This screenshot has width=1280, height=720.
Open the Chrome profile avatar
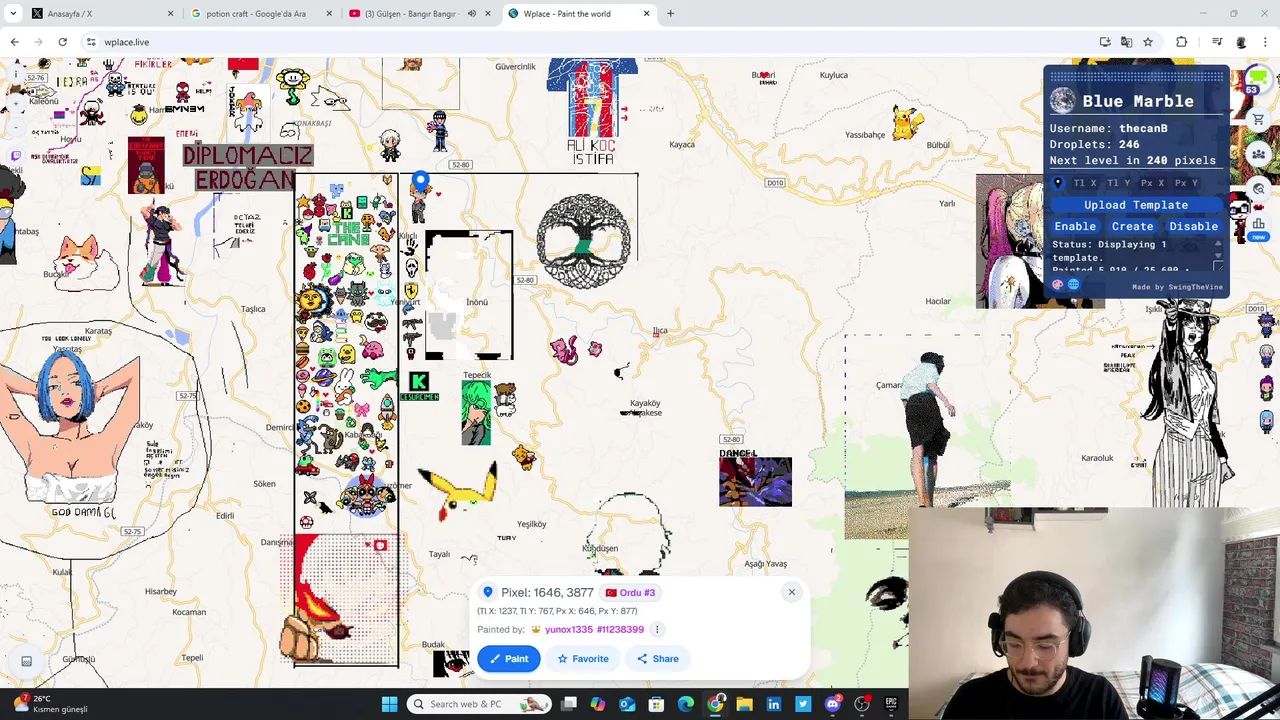coord(1241,42)
